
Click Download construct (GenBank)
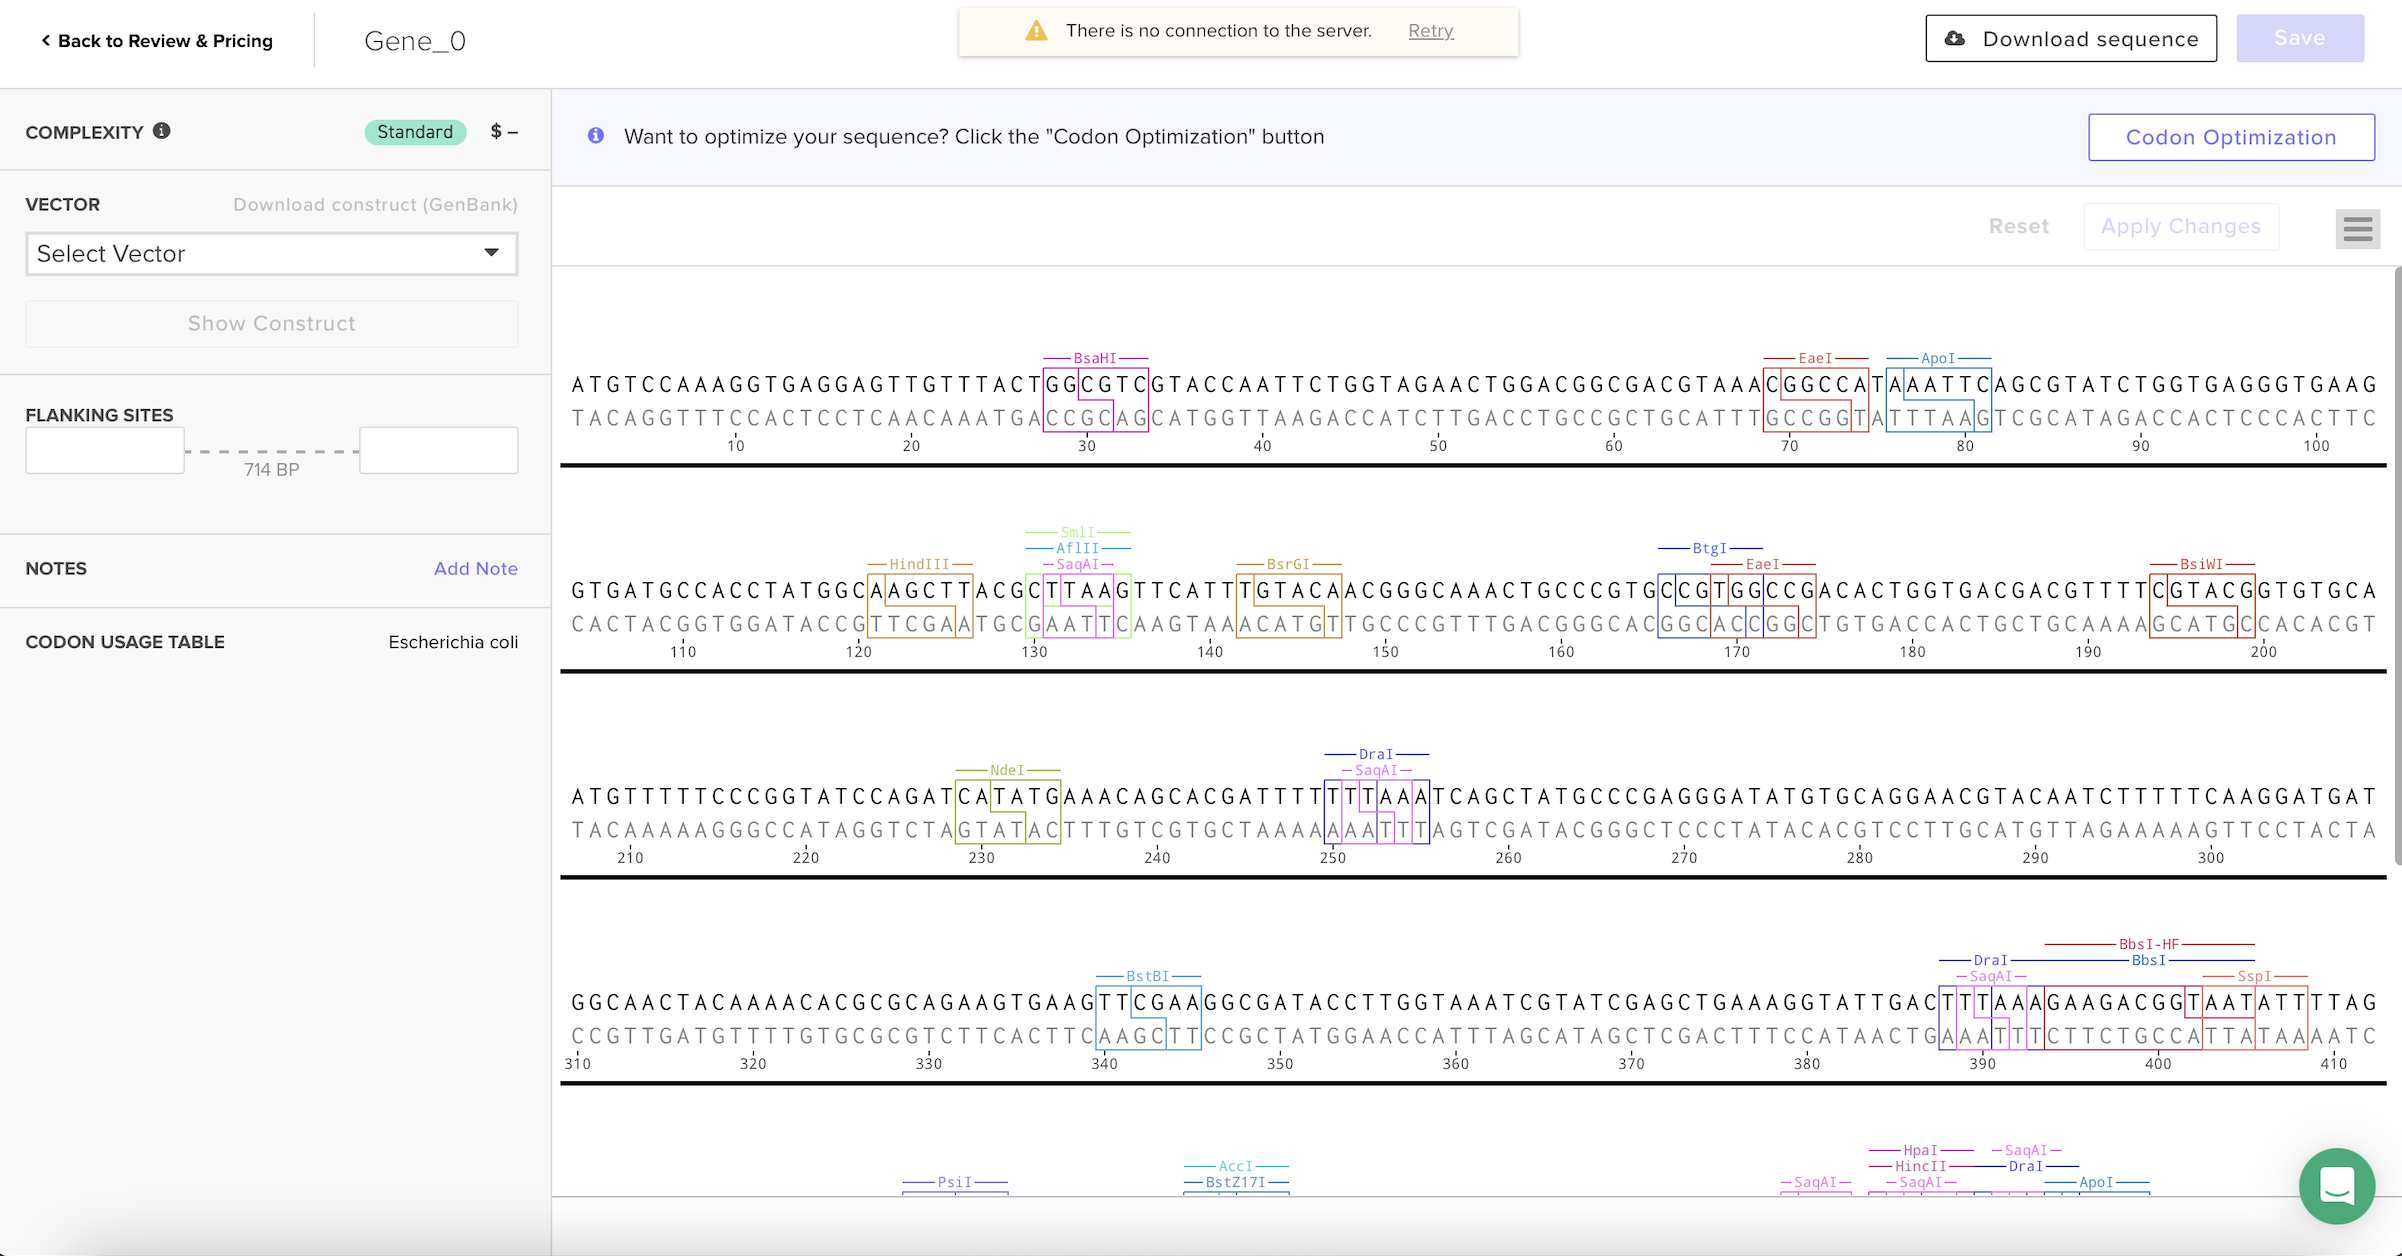pos(375,204)
